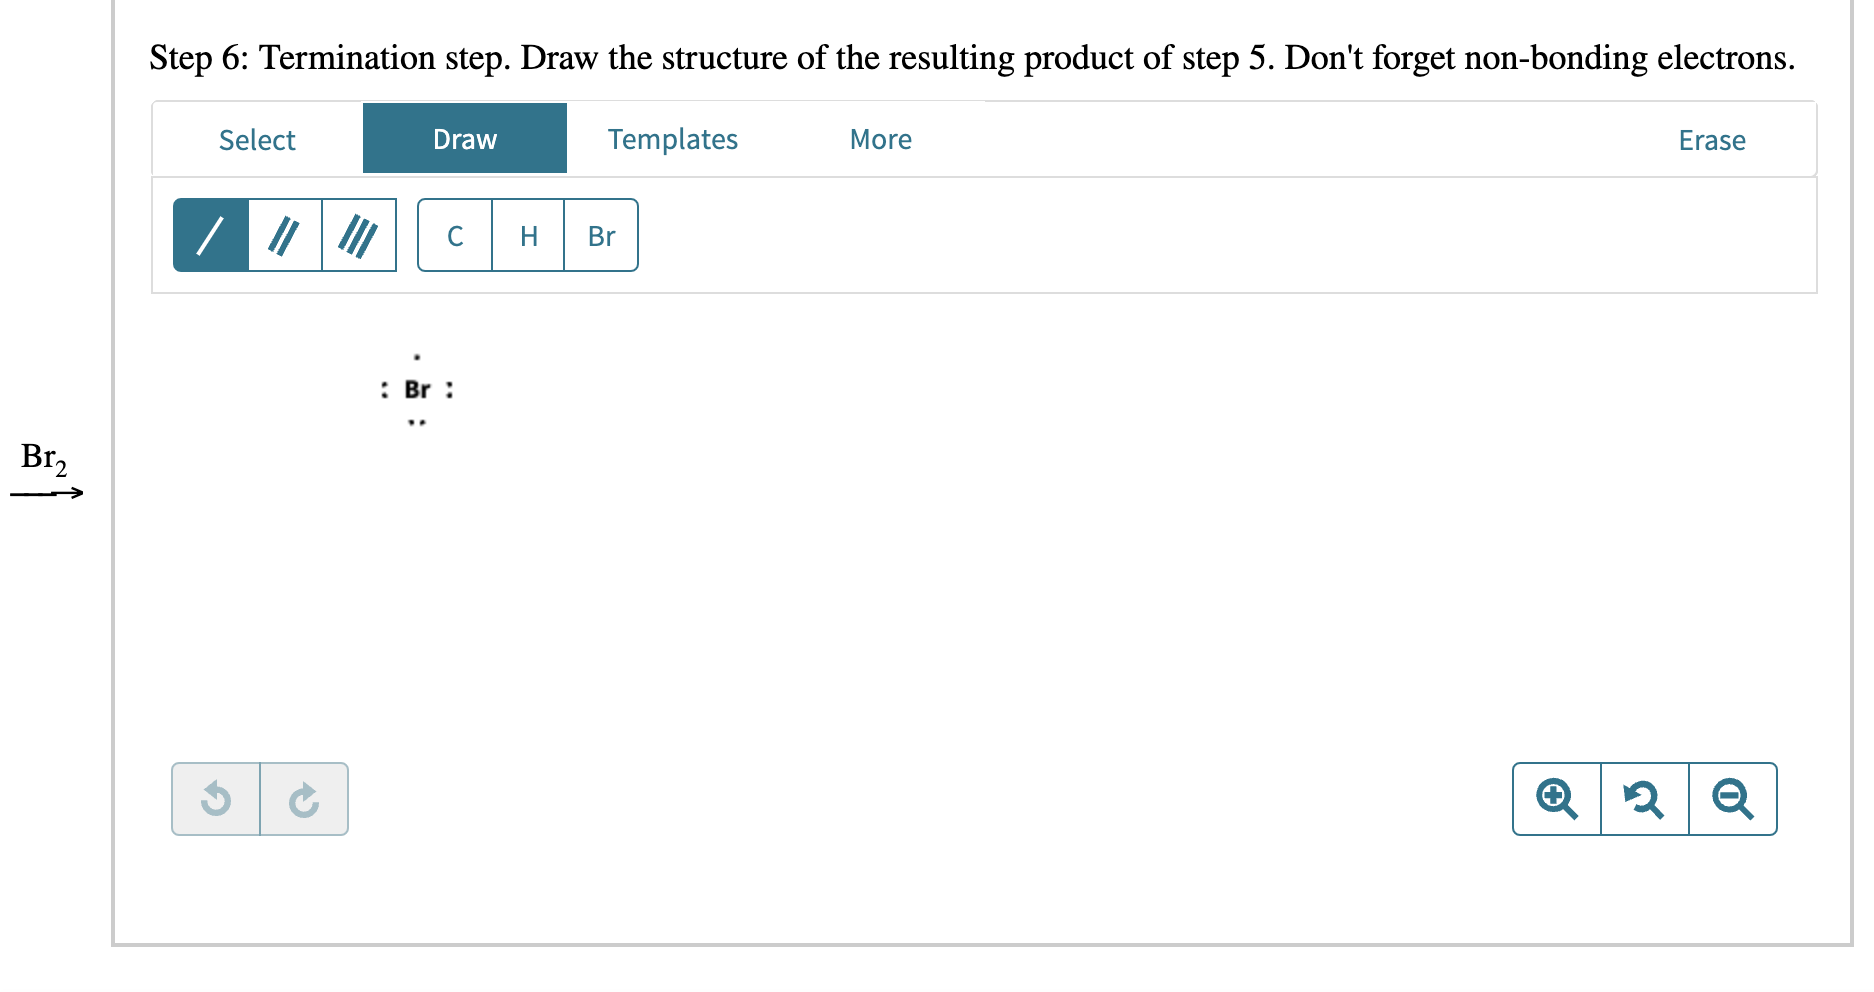
Task: Select the triple bond drawing tool
Action: pos(358,235)
